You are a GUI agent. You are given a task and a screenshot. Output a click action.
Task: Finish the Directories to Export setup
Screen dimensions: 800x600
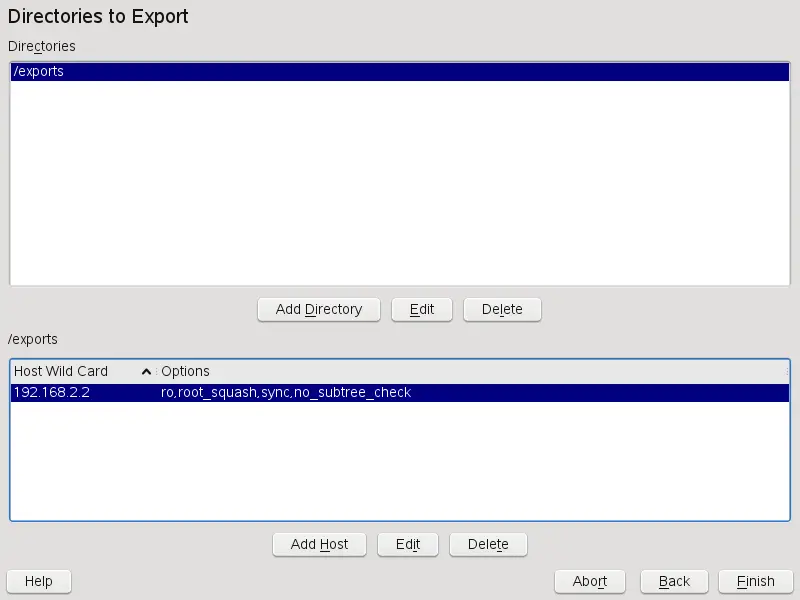(x=755, y=581)
